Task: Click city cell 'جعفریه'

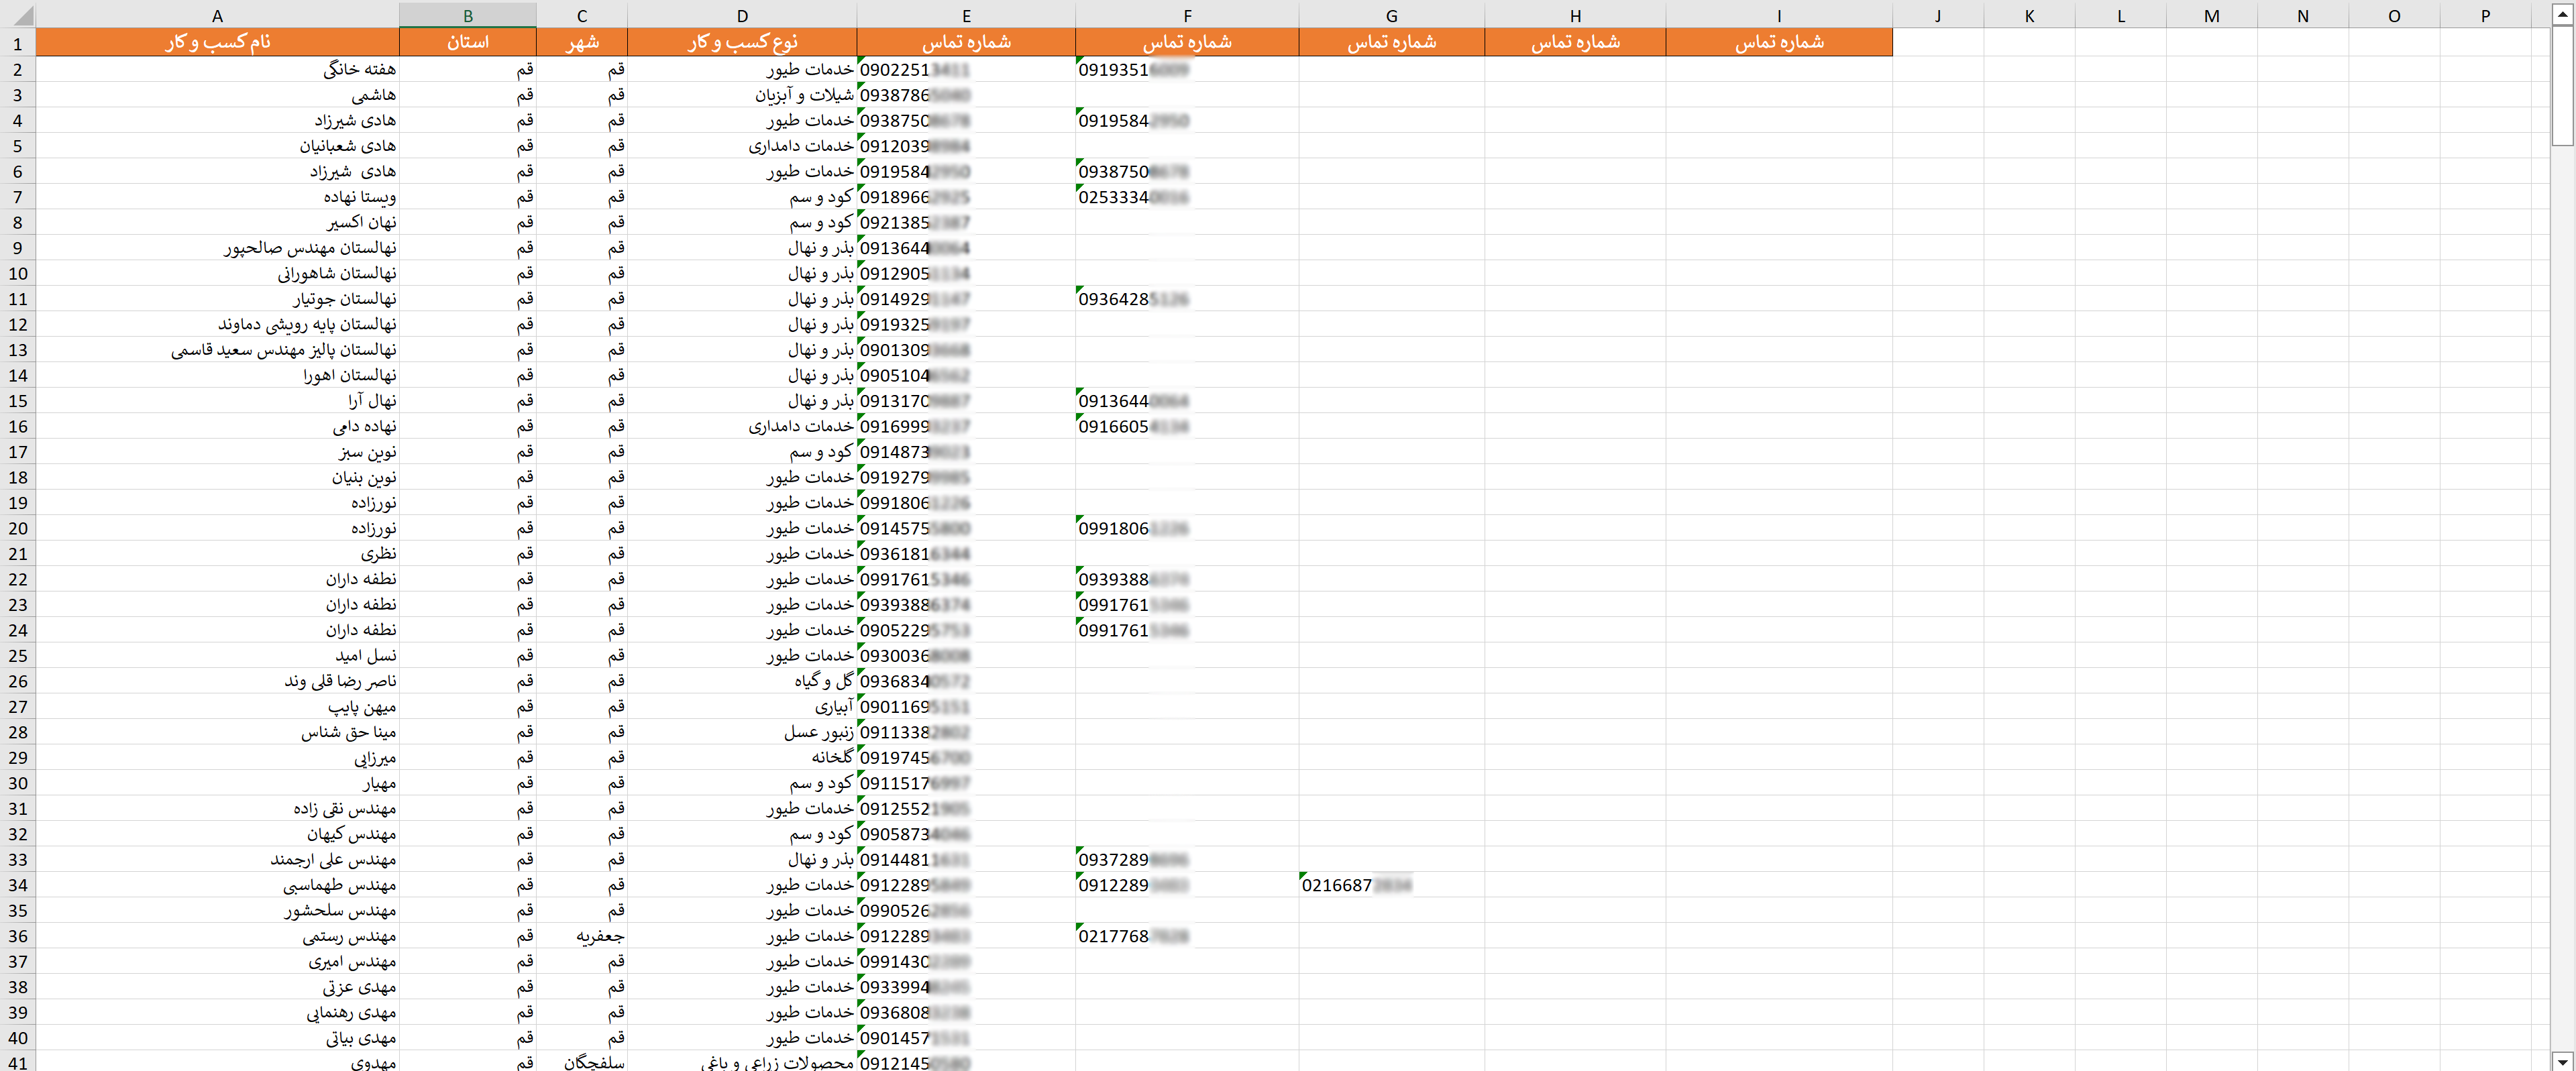Action: [x=582, y=936]
